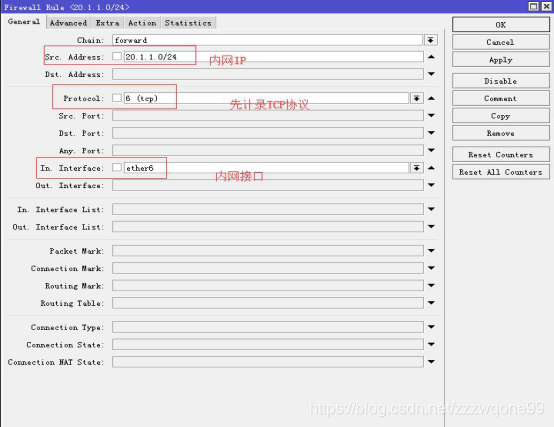Maximize the Firewall Rule window
Viewport: 554px width, 427px height.
click(534, 6)
